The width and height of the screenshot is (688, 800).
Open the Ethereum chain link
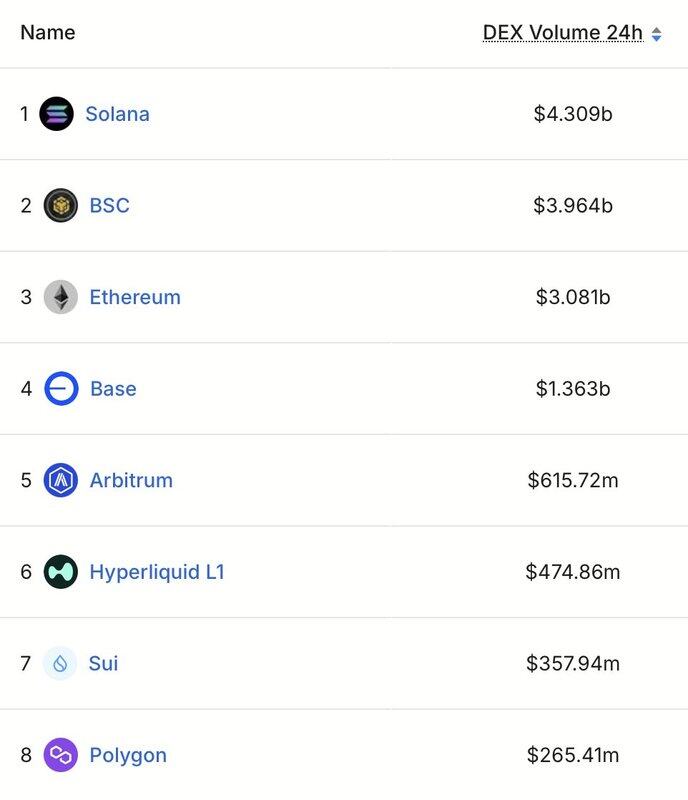click(x=135, y=297)
